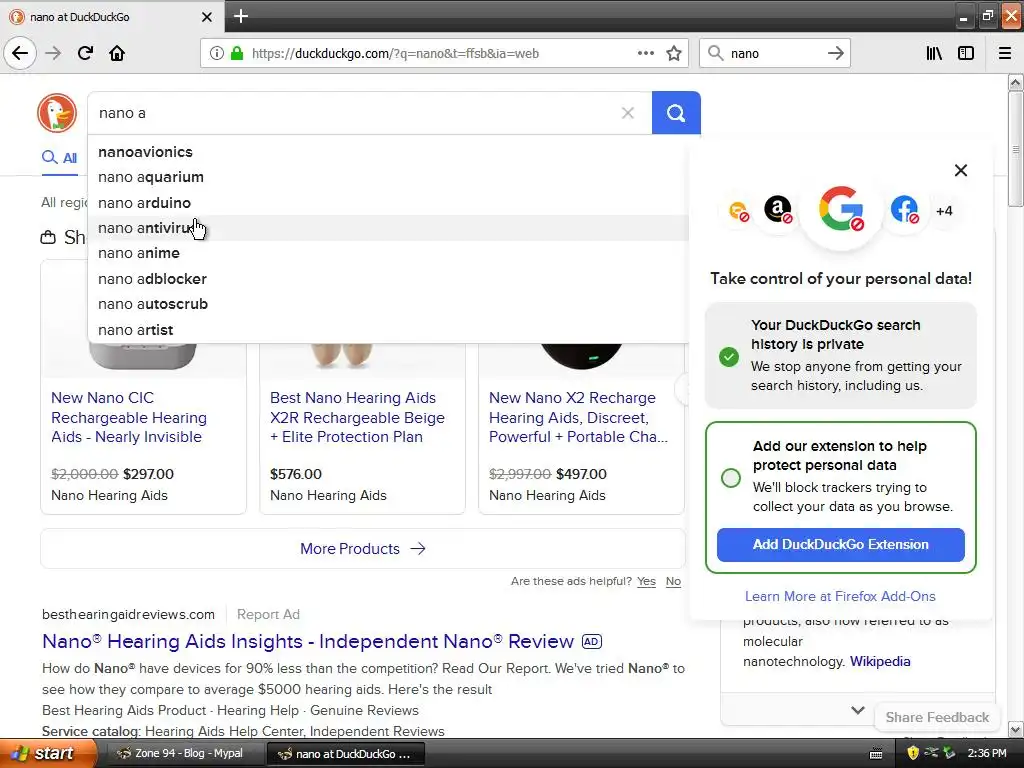1024x768 pixels.
Task: Click Report Ad link
Action: coord(268,615)
